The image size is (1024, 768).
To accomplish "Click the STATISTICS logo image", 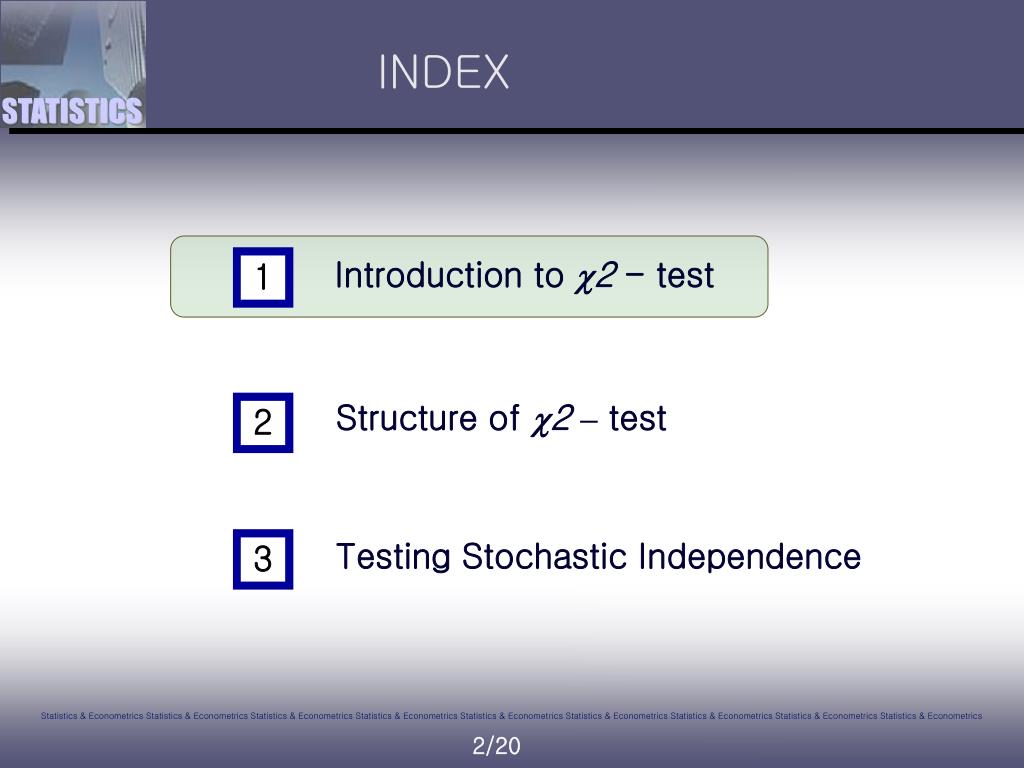I will (73, 64).
